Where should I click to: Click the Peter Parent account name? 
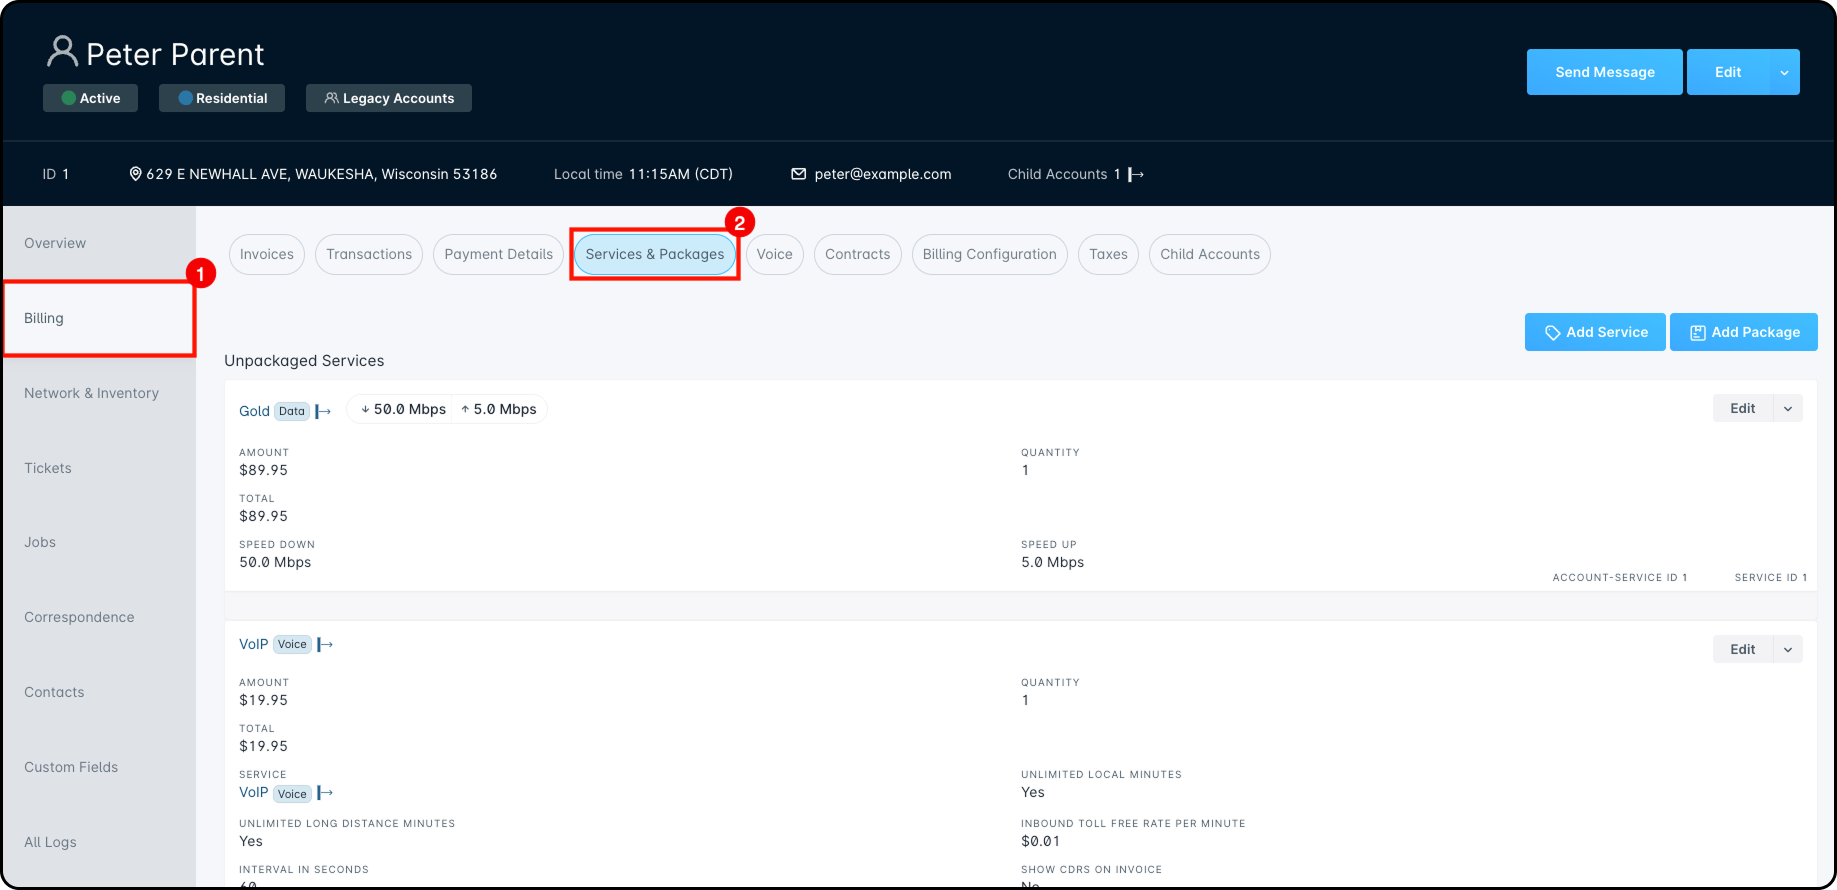click(175, 54)
